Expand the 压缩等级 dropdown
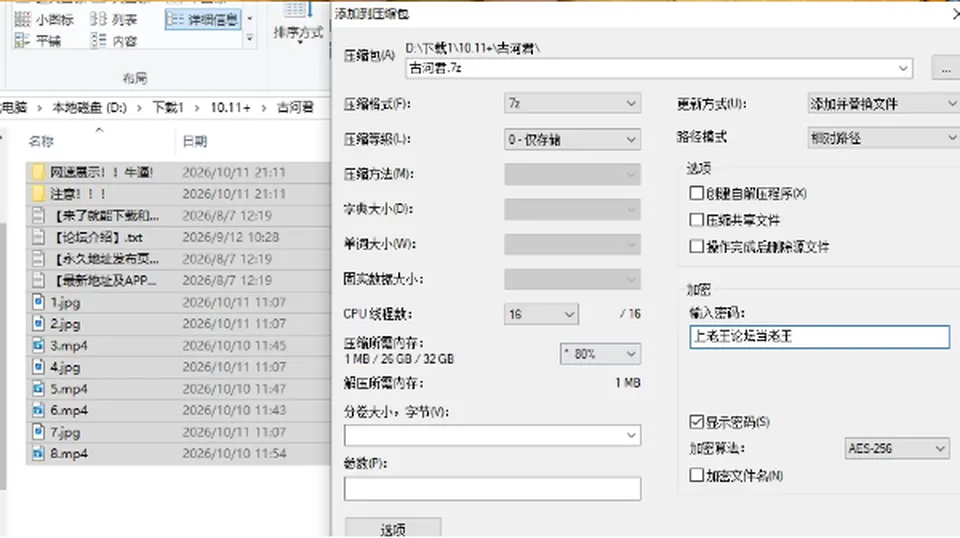The width and height of the screenshot is (960, 538). pos(572,140)
